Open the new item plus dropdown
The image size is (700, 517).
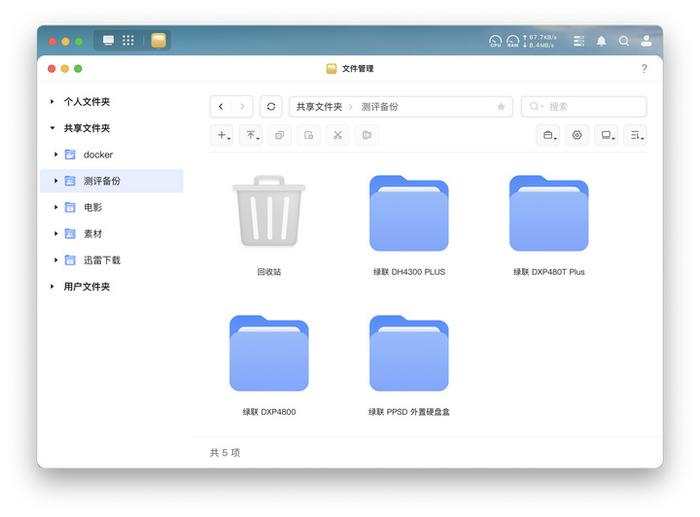[223, 135]
